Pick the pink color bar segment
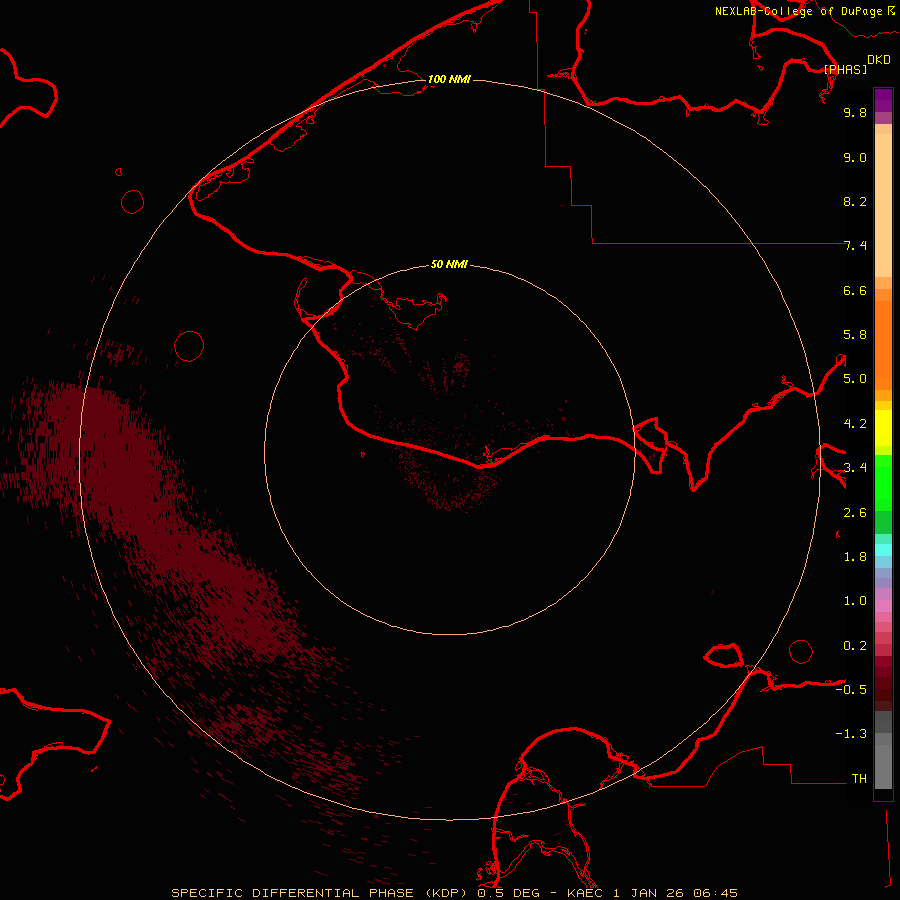 (883, 606)
